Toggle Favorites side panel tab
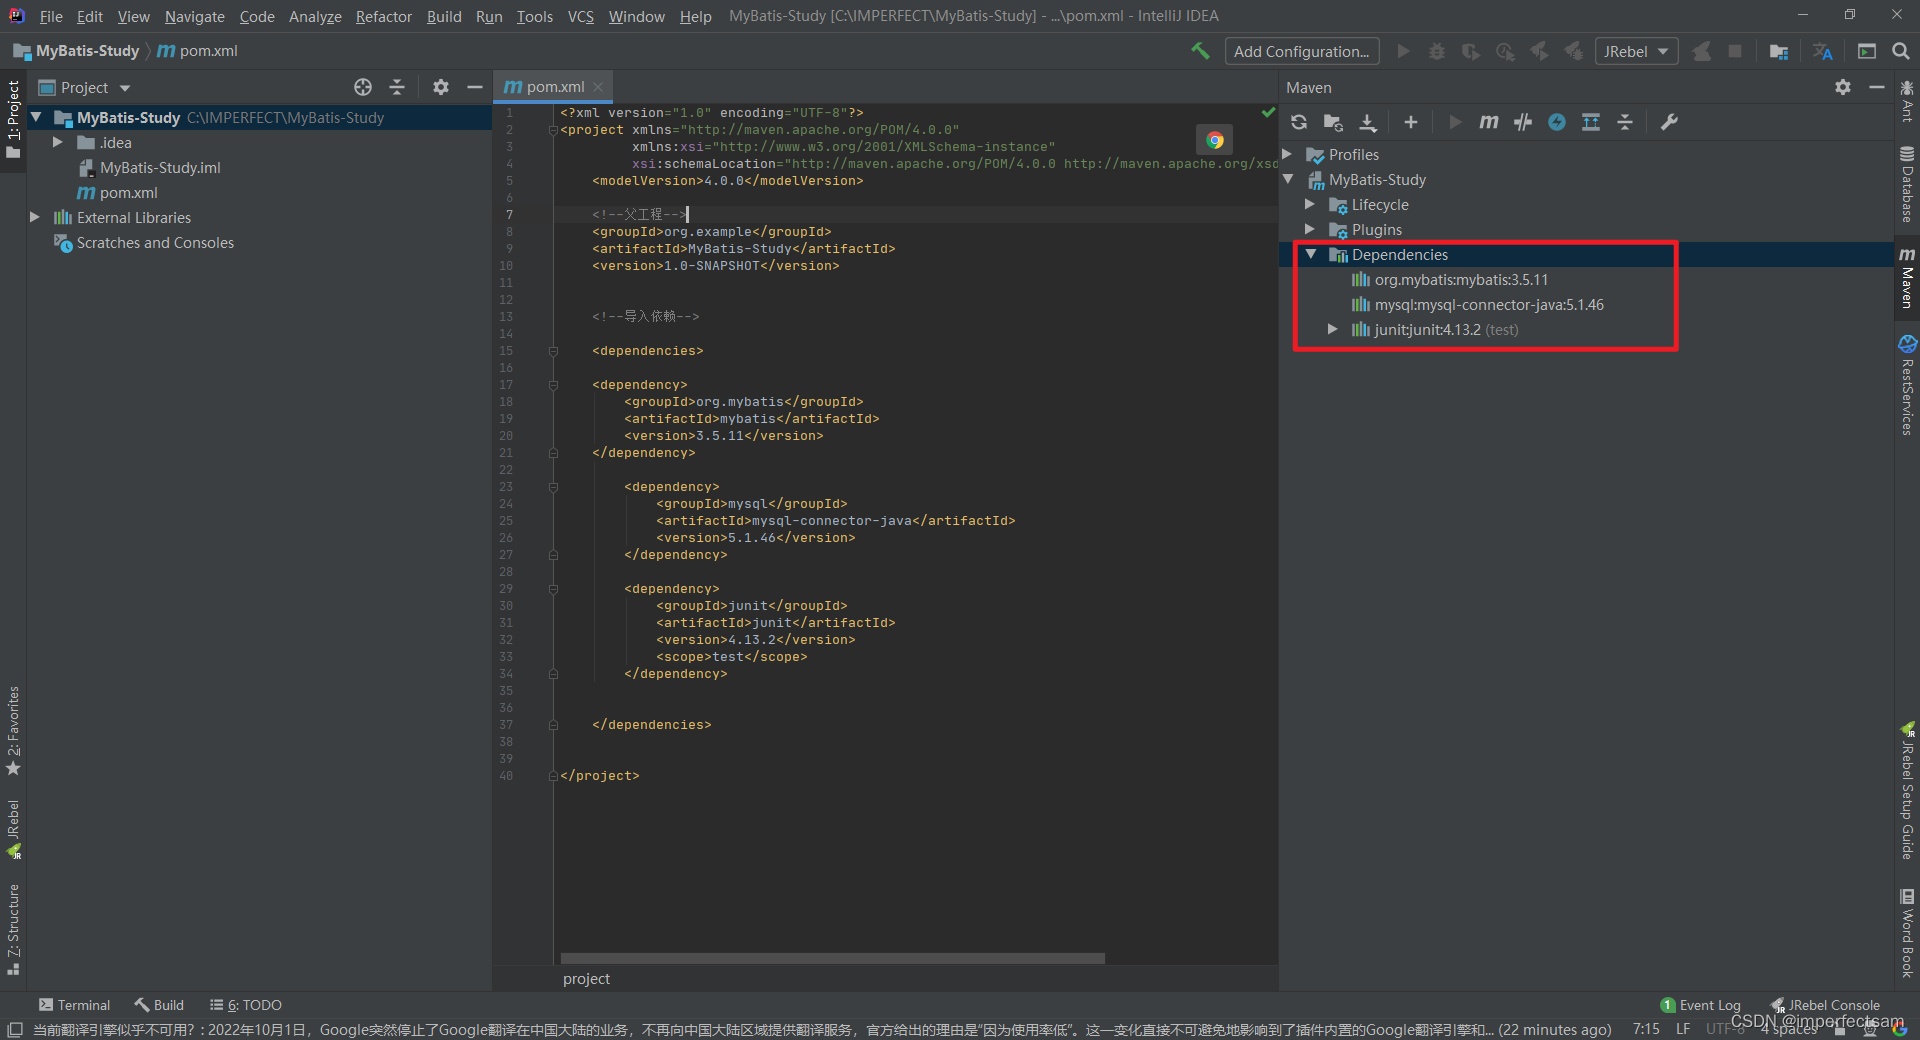 13,731
